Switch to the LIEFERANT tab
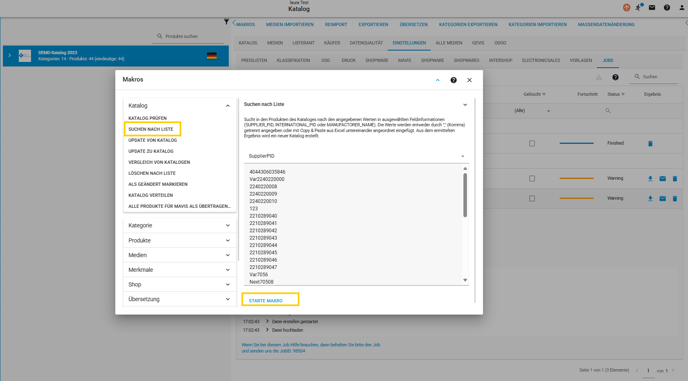Screen dimensions: 688x381 (303, 43)
